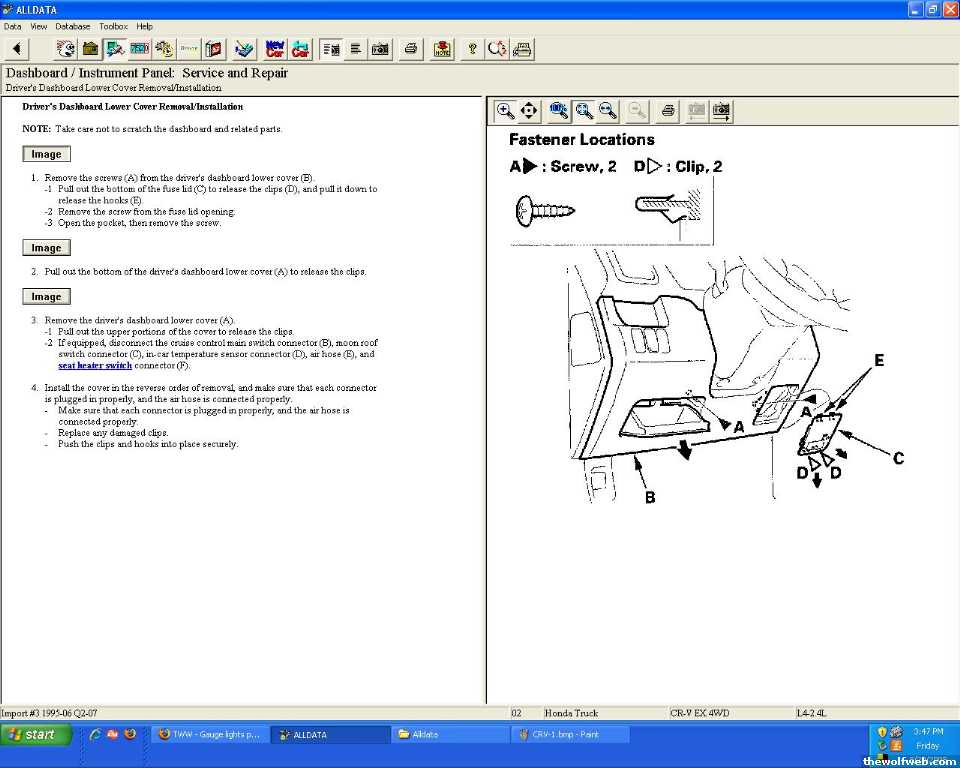This screenshot has width=960, height=768.
Task: Open the Toolbox menu
Action: pyautogui.click(x=113, y=26)
